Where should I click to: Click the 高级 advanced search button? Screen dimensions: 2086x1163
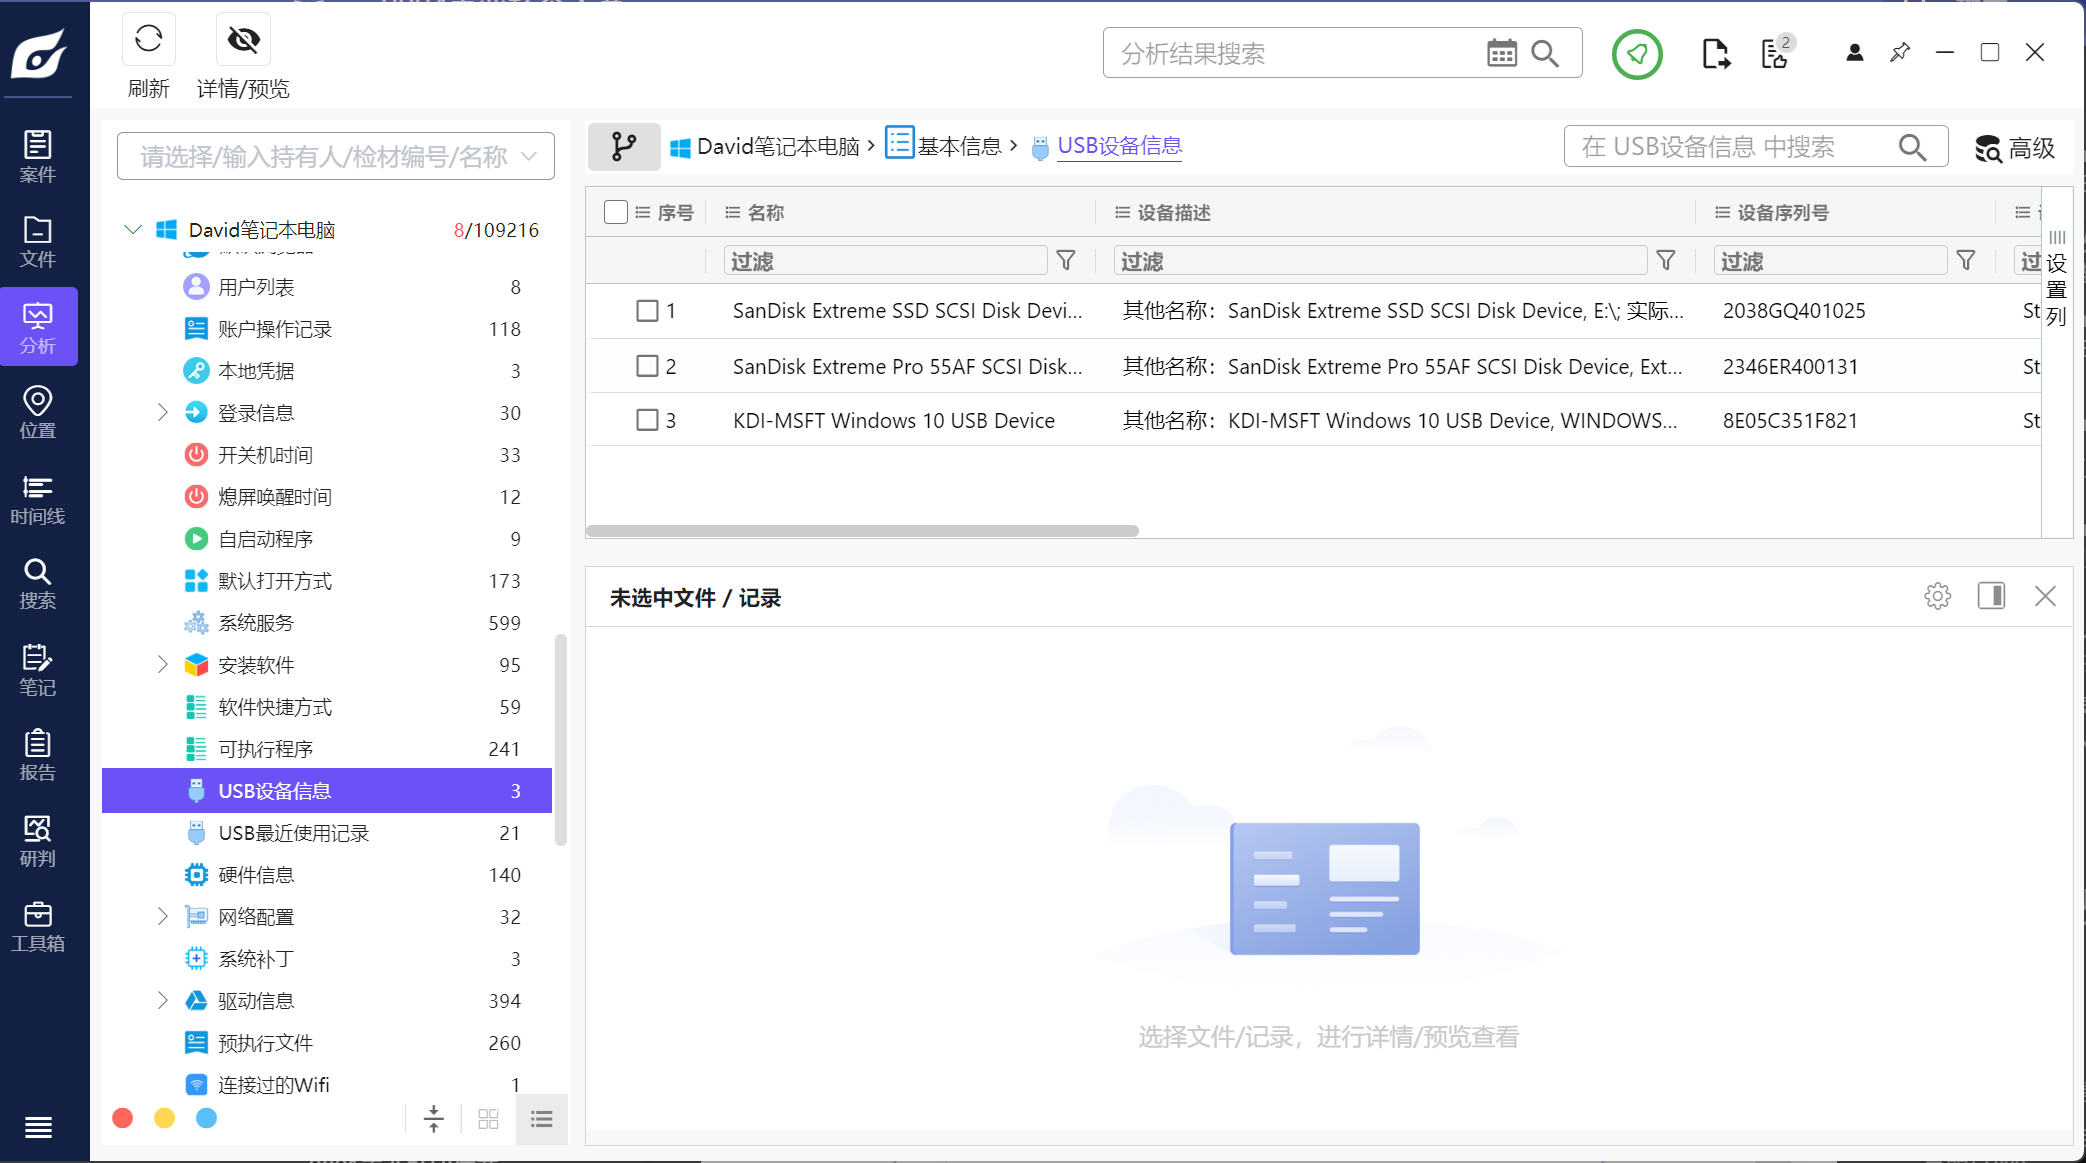2014,148
